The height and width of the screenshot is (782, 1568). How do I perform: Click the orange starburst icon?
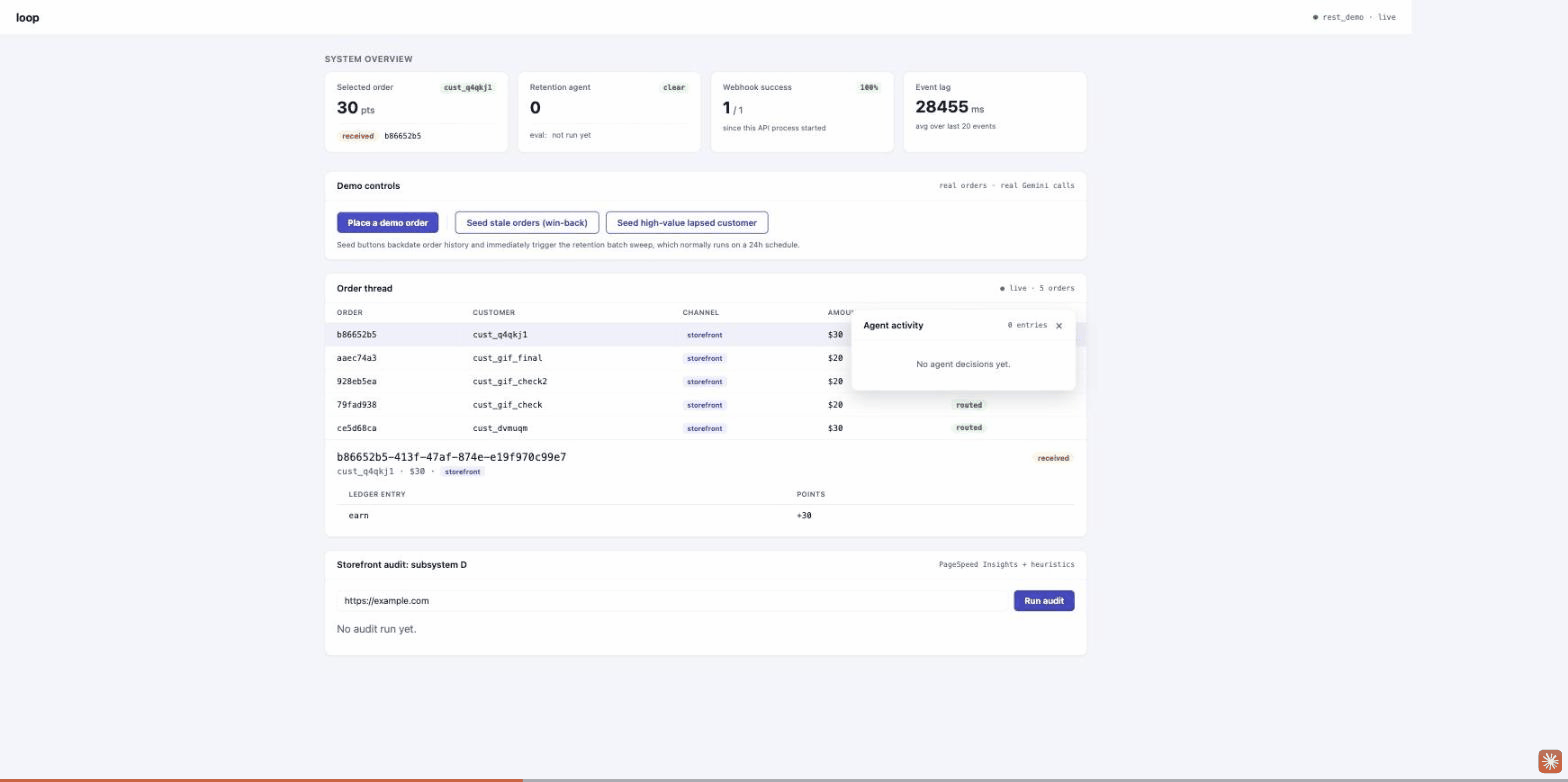tap(1549, 761)
